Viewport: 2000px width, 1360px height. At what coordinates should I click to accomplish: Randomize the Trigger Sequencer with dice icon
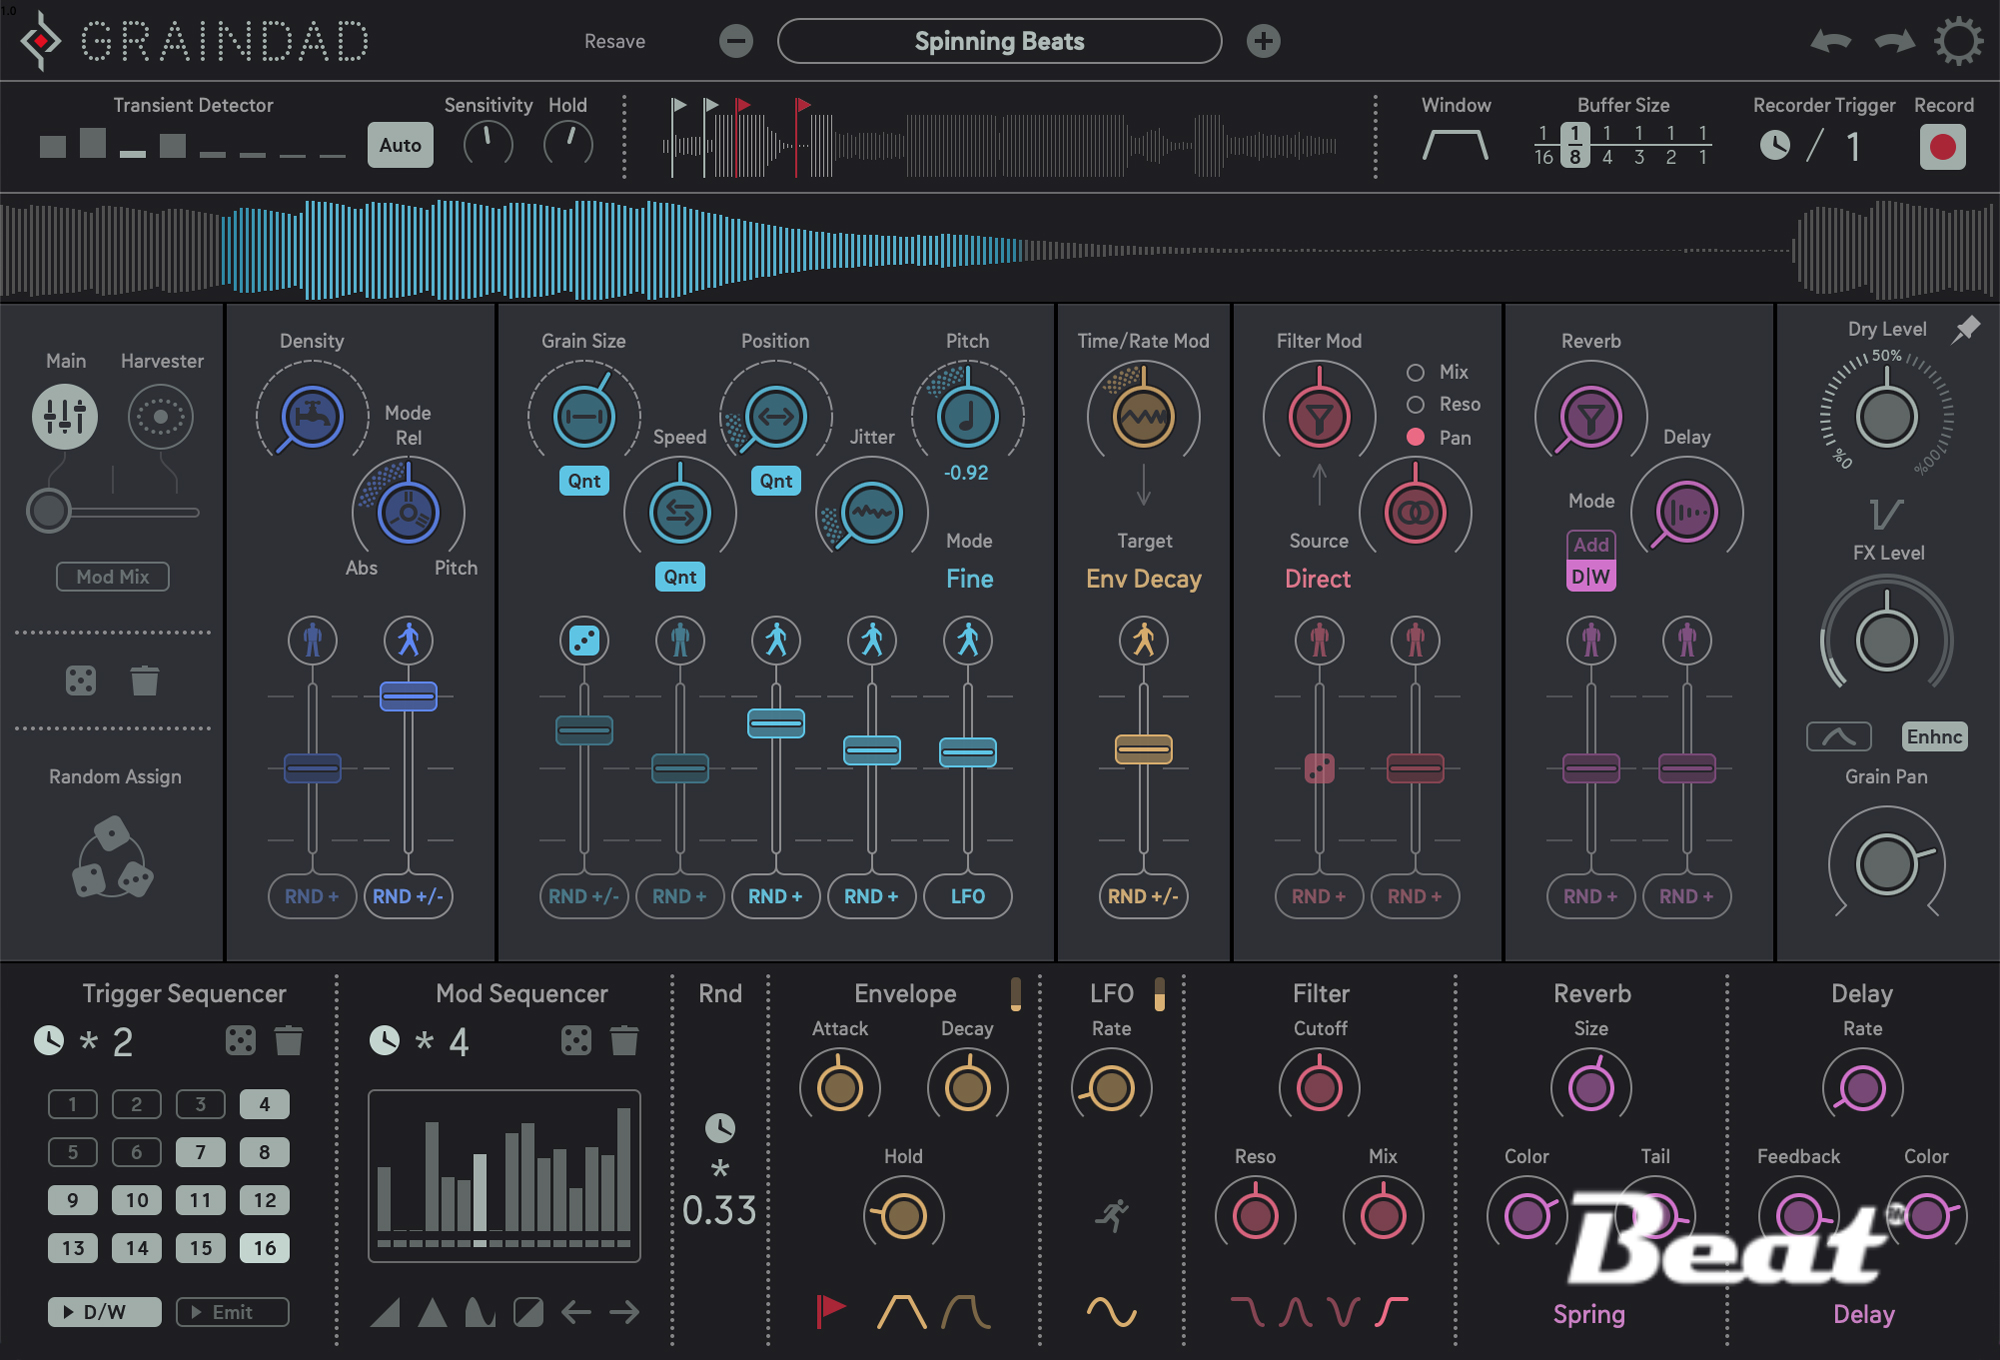240,1041
